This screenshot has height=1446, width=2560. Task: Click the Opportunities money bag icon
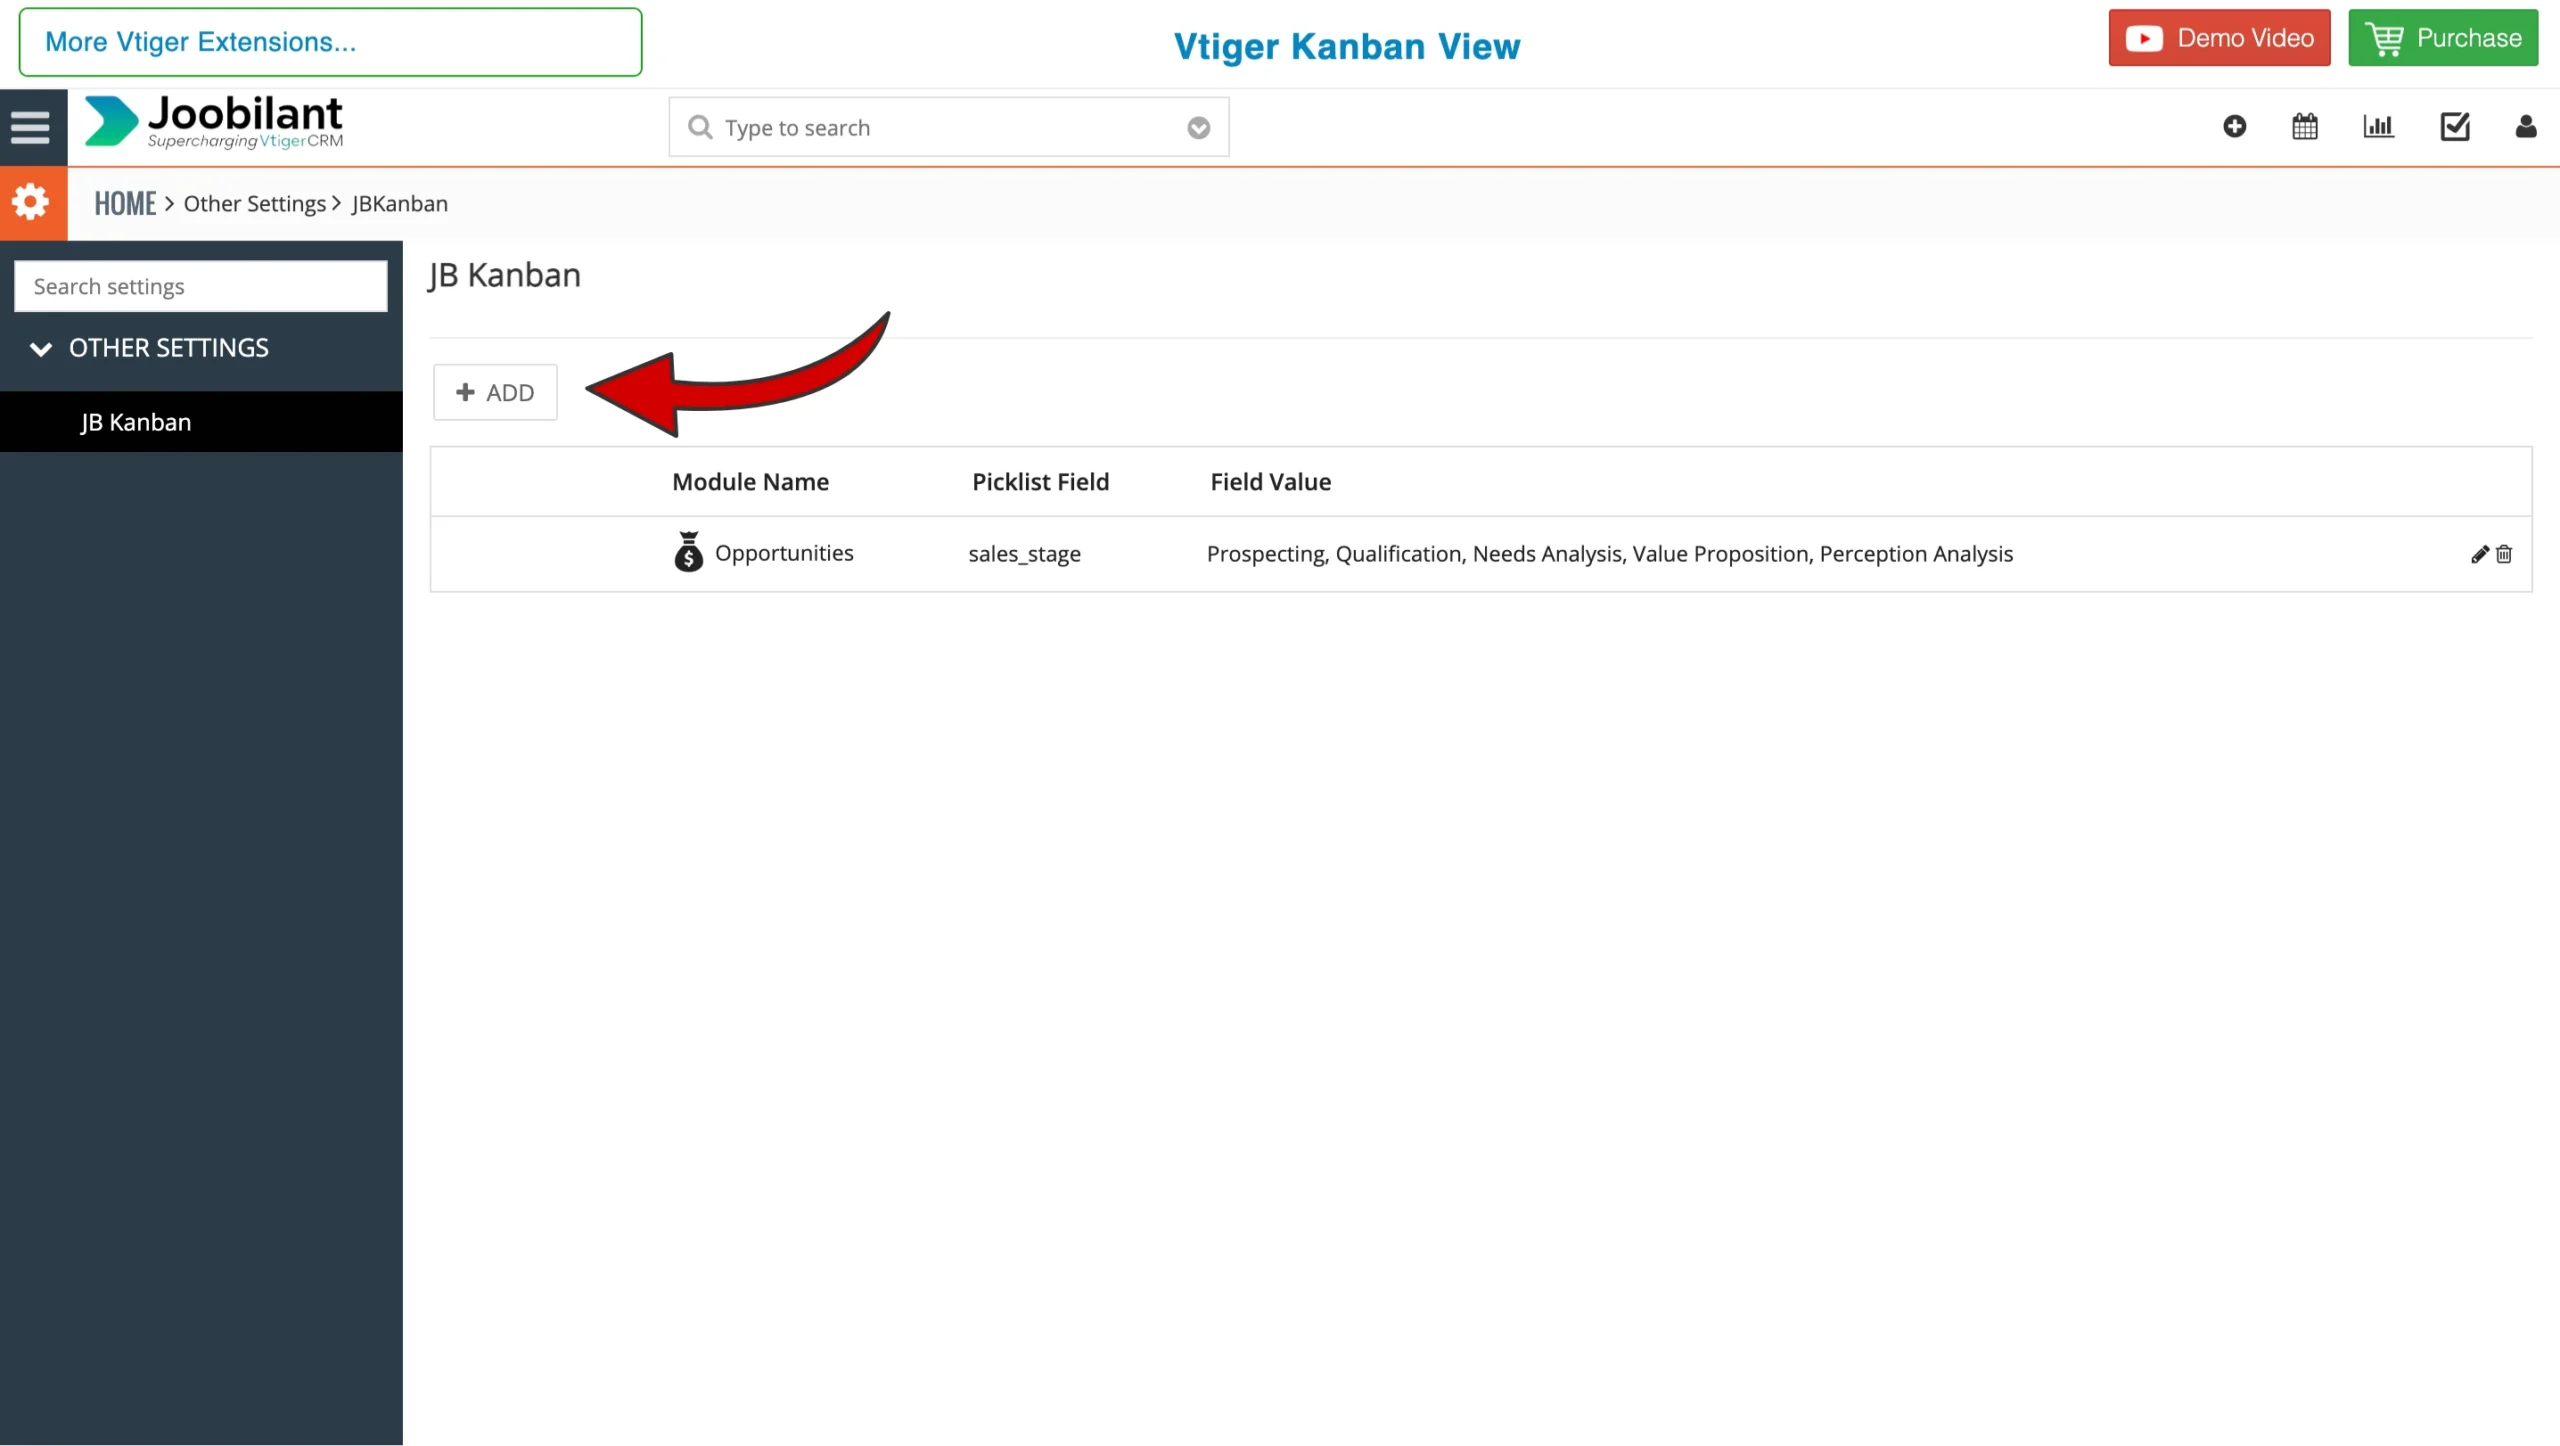point(688,552)
